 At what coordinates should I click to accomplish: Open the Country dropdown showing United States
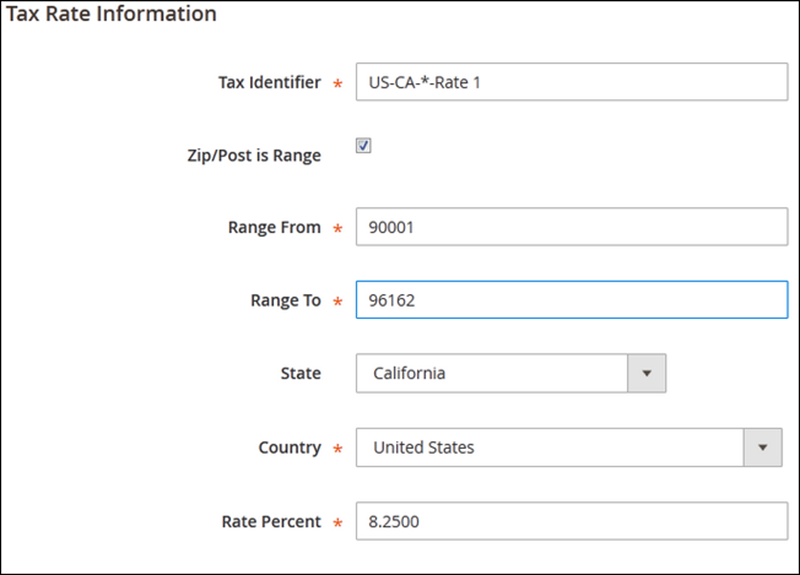[x=550, y=447]
